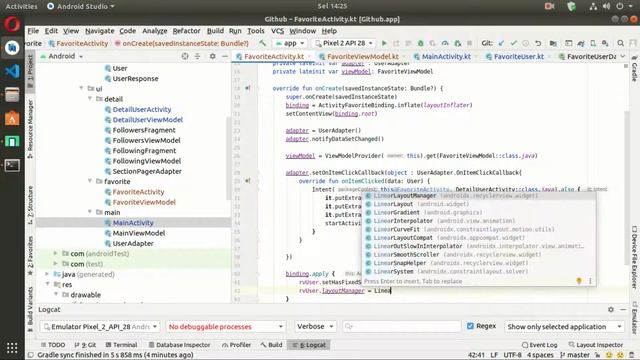
Task: Open the autocomplete popup options menu
Action: 590,281
